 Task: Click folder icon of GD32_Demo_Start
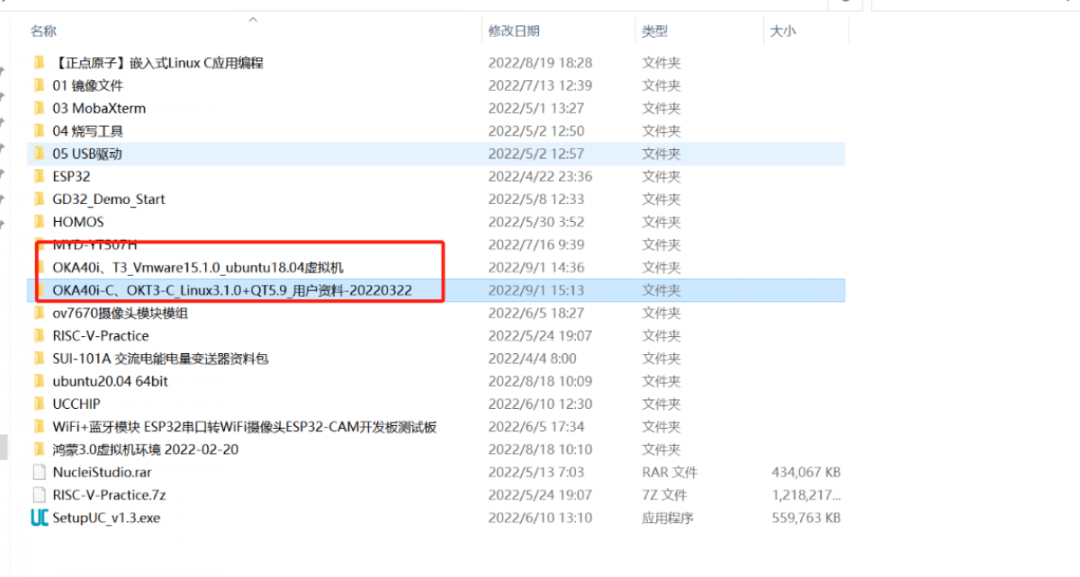[39, 199]
